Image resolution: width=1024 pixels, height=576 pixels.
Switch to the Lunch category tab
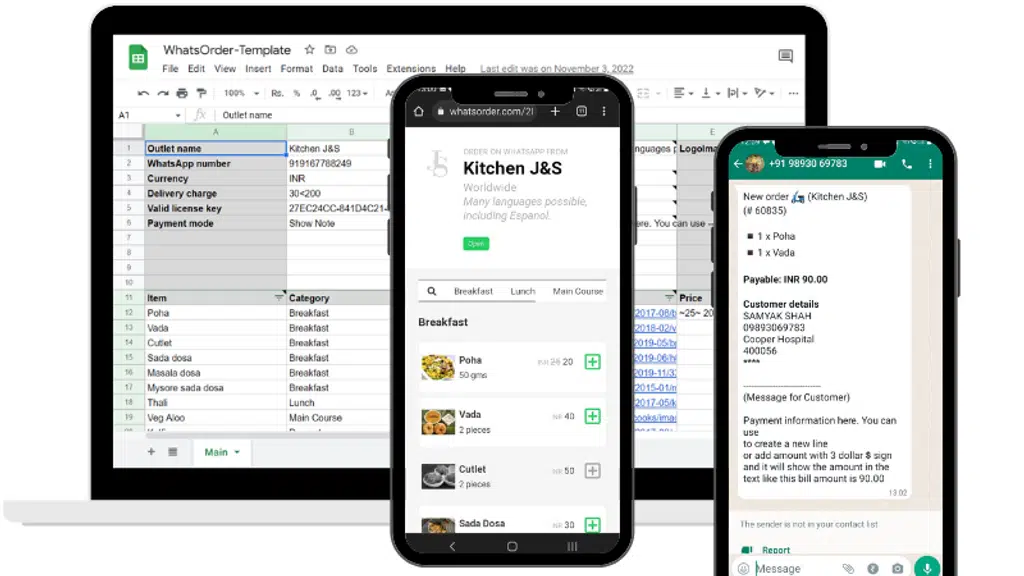[x=522, y=291]
